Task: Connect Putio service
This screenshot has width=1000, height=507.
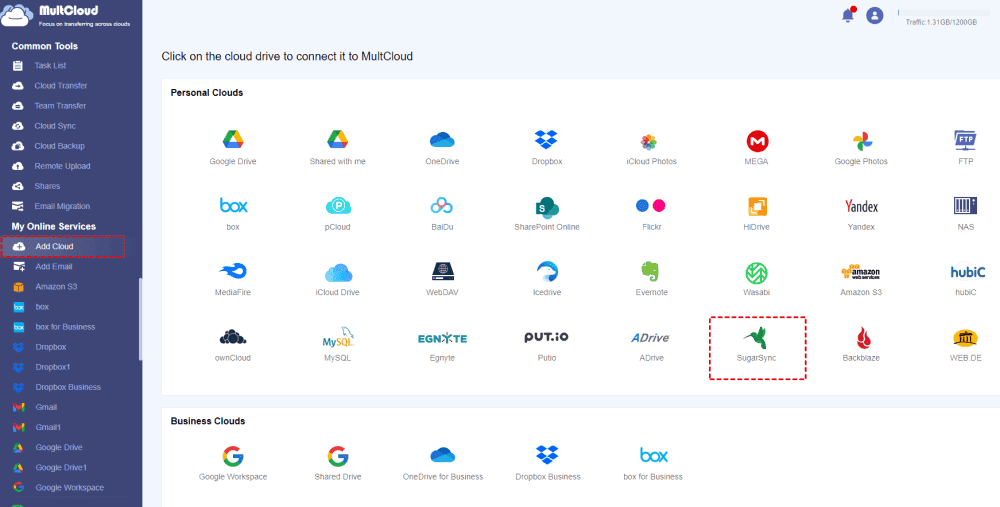Action: tap(547, 345)
